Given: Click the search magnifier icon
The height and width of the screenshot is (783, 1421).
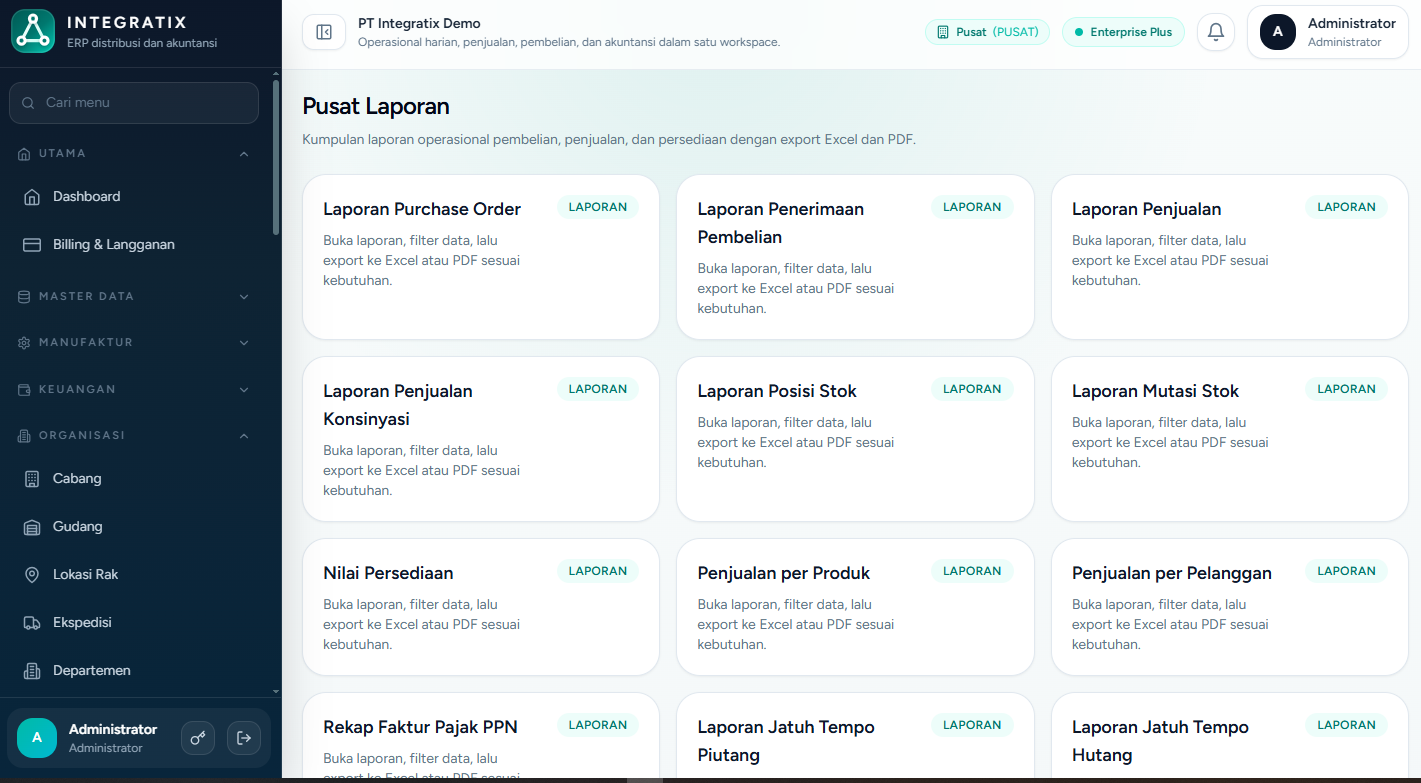Looking at the screenshot, I should click(x=28, y=103).
